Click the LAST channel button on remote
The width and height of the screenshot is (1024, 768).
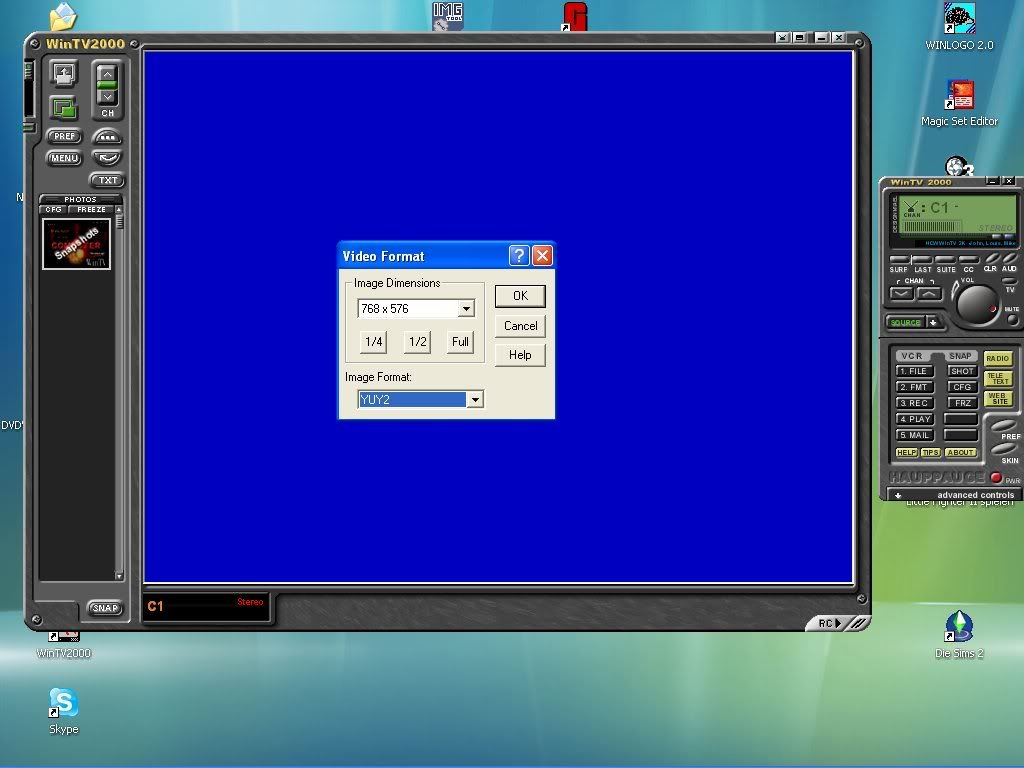922,260
